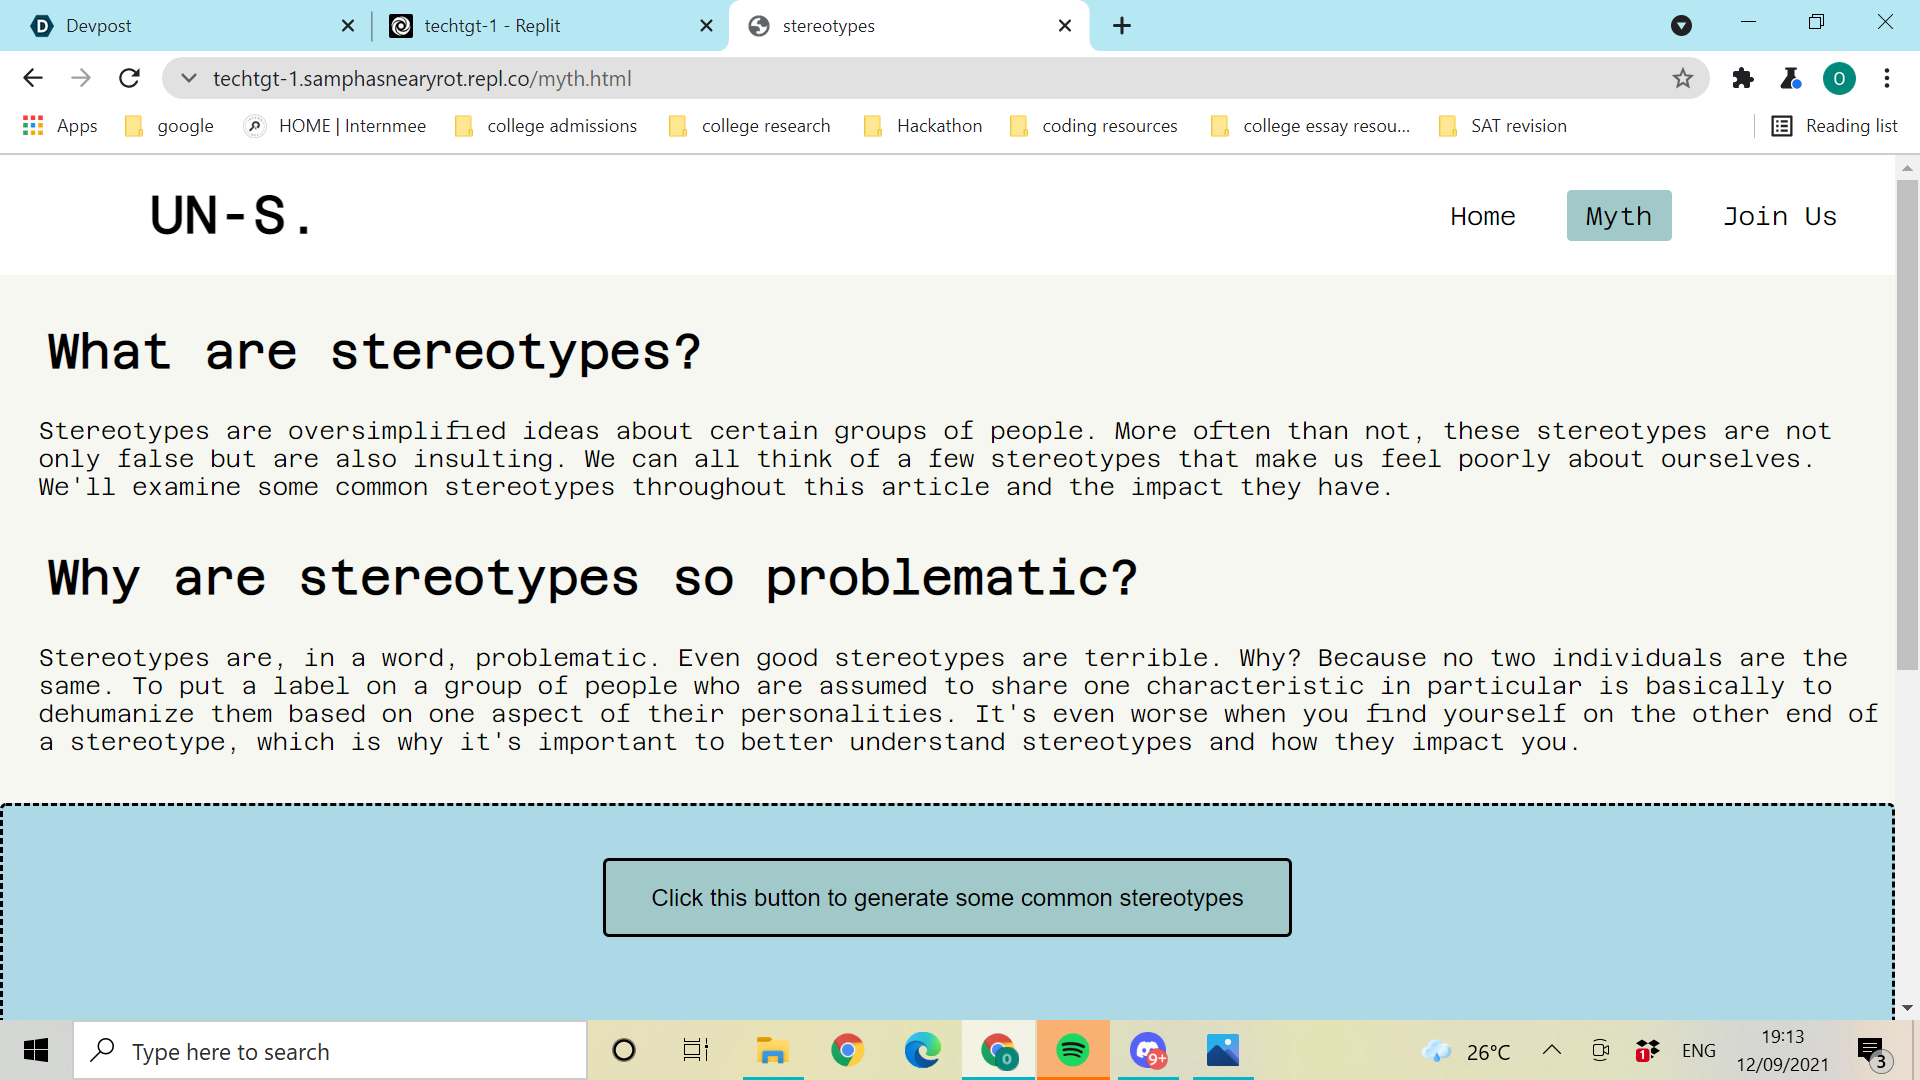The height and width of the screenshot is (1080, 1920).
Task: Go back to the previous page
Action: 33,78
